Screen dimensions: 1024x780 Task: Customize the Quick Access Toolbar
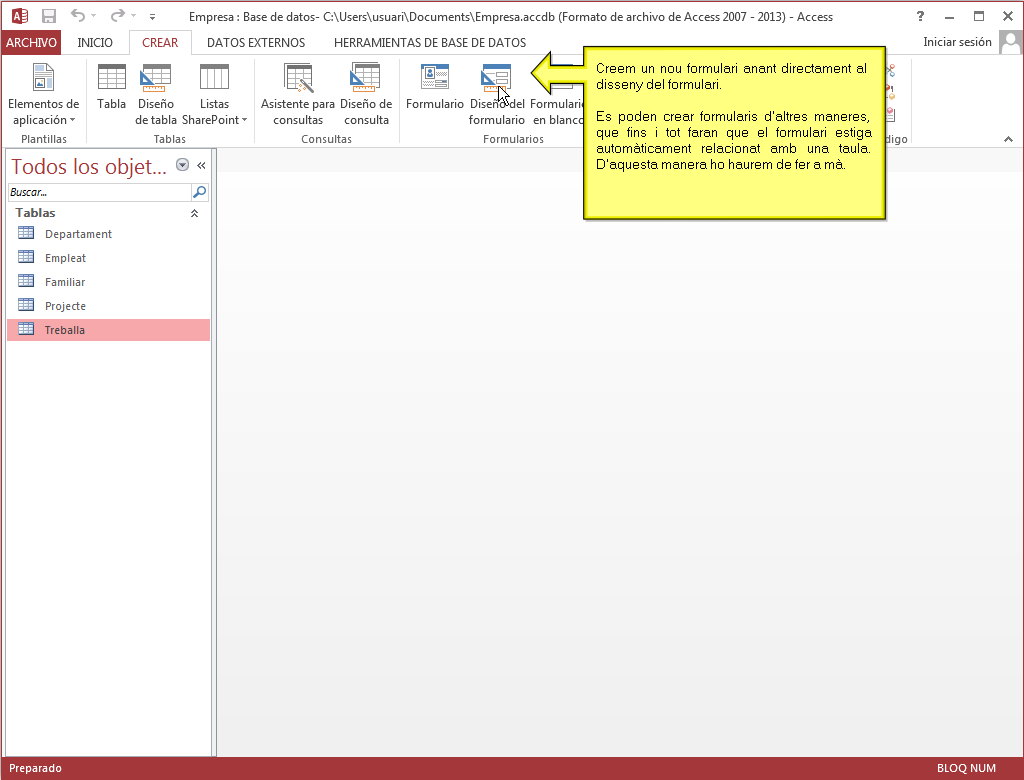[x=152, y=17]
